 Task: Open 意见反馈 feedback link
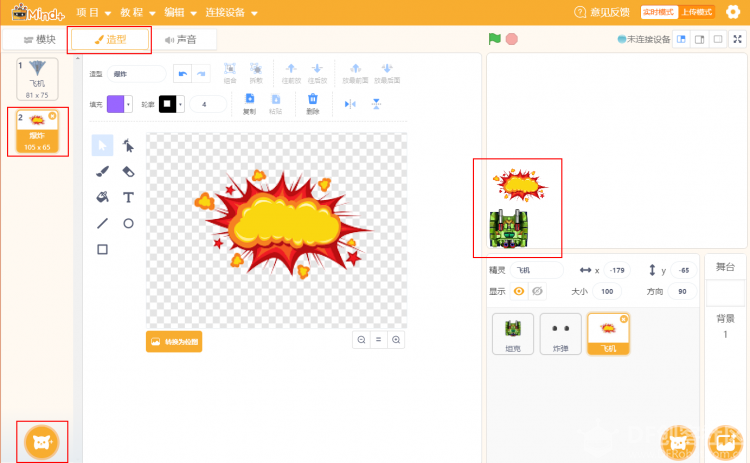(602, 12)
